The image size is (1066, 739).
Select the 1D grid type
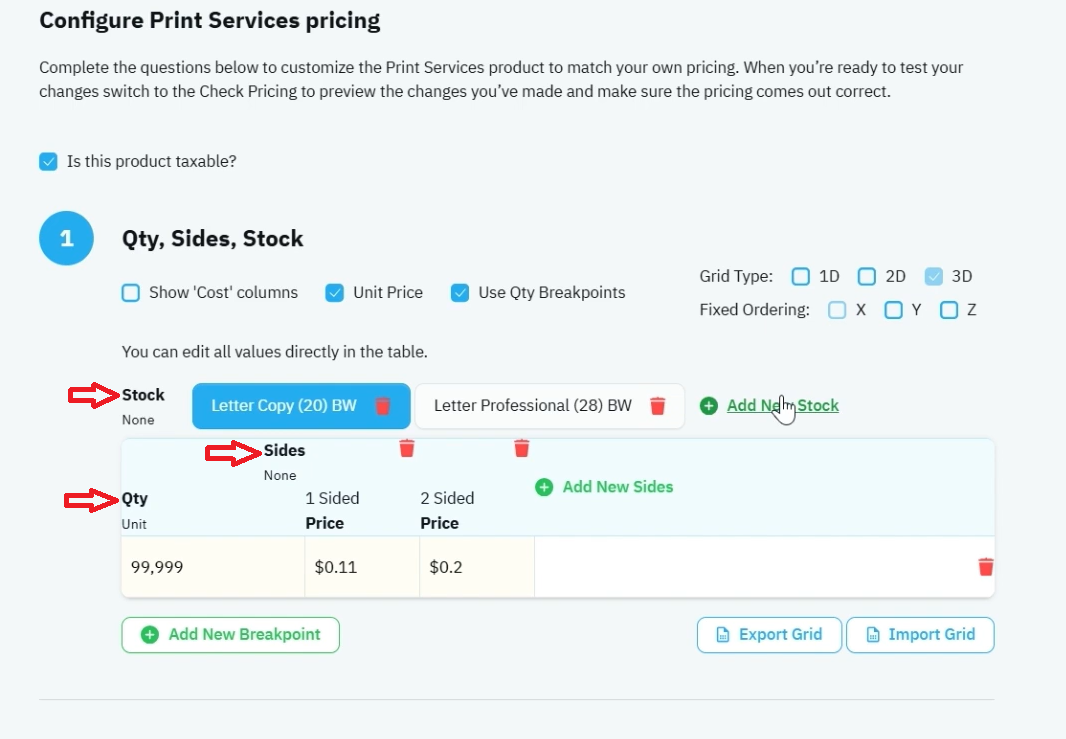click(801, 277)
